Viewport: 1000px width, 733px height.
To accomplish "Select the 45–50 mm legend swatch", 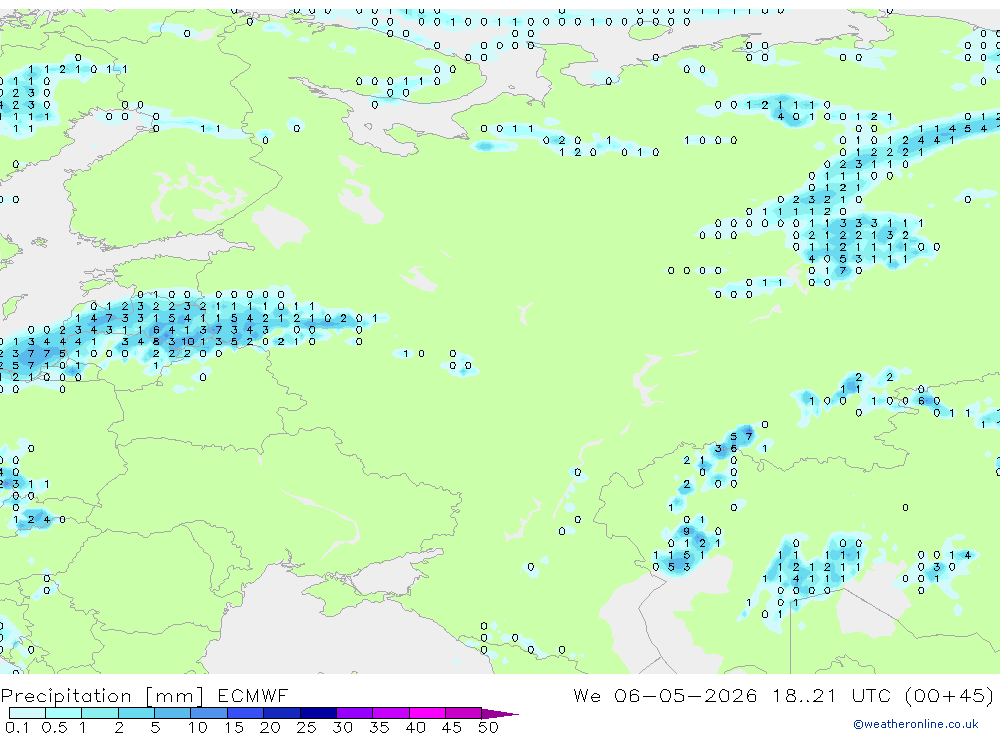I will (464, 713).
